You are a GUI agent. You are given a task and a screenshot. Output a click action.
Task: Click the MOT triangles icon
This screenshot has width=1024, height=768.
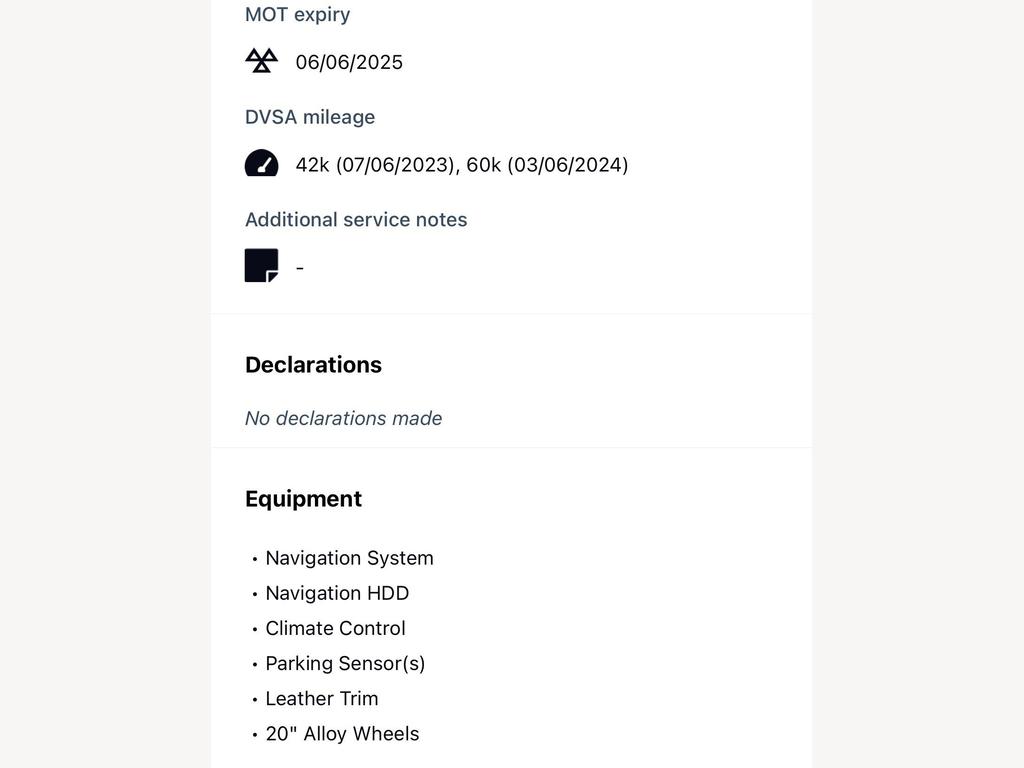(x=261, y=61)
